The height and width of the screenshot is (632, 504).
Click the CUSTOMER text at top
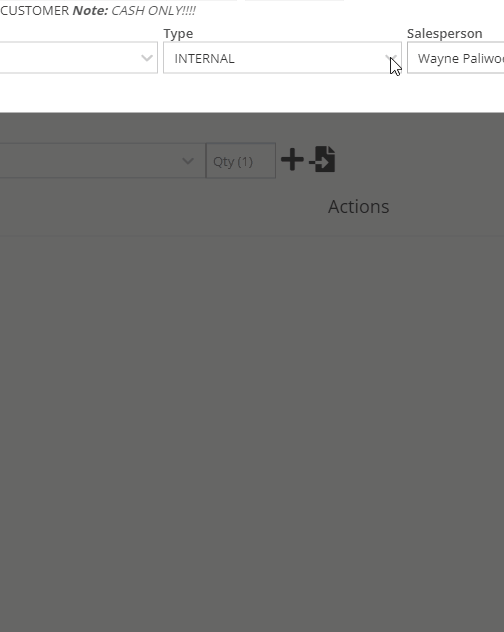click(x=35, y=10)
